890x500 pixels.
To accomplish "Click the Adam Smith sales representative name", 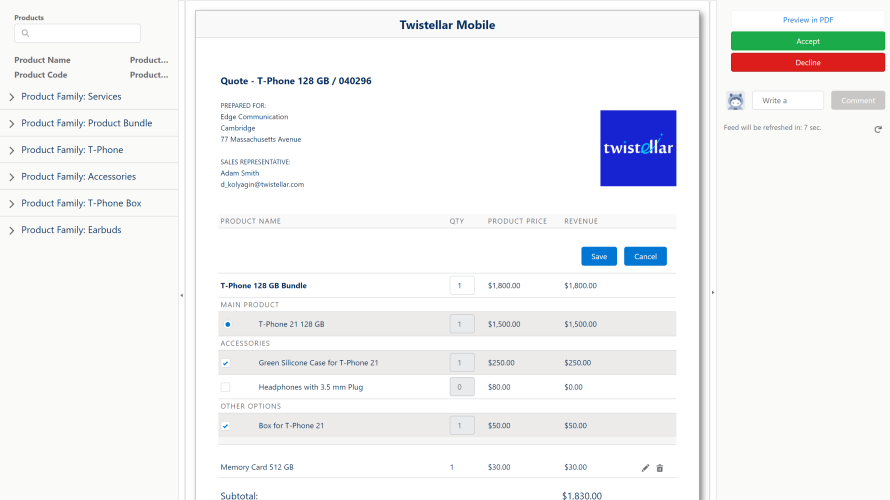I will [x=240, y=173].
